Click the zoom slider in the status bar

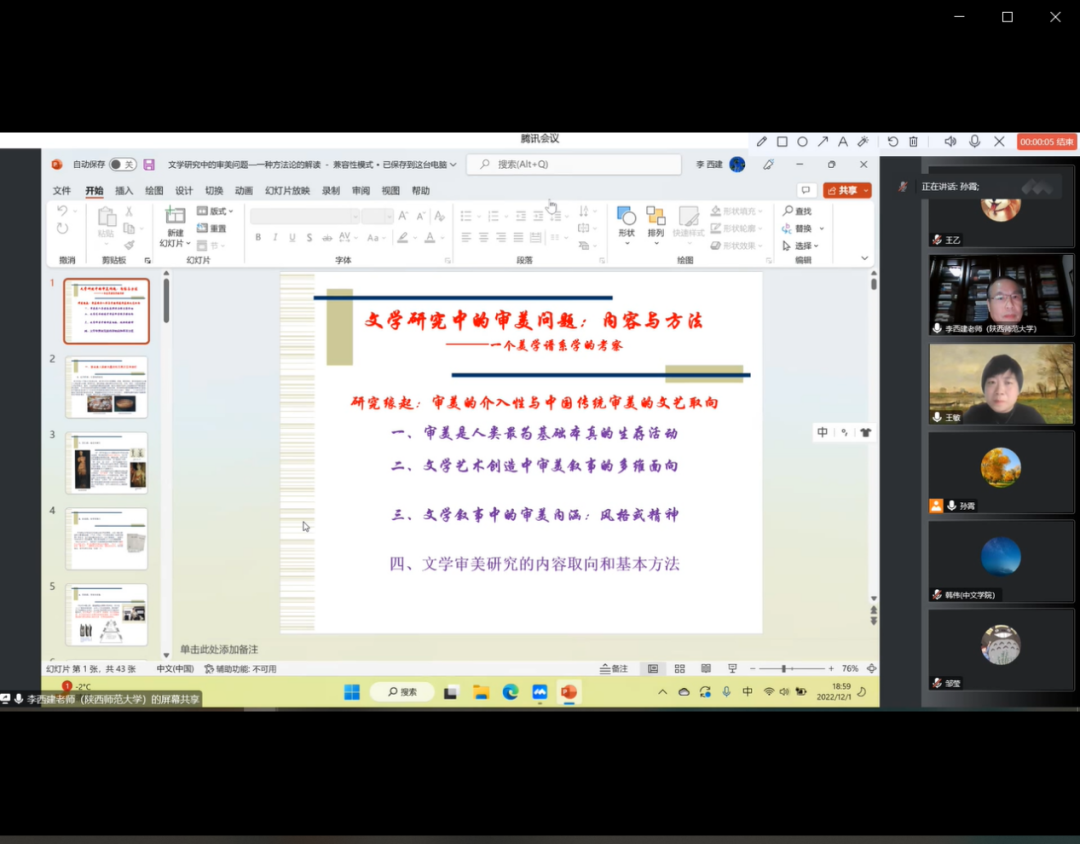coord(787,668)
